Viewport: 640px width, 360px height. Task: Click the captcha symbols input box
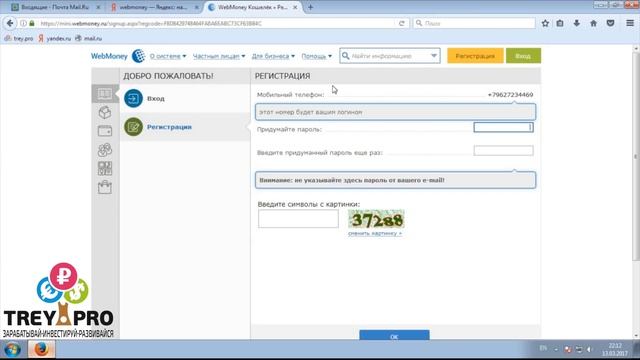tap(298, 219)
